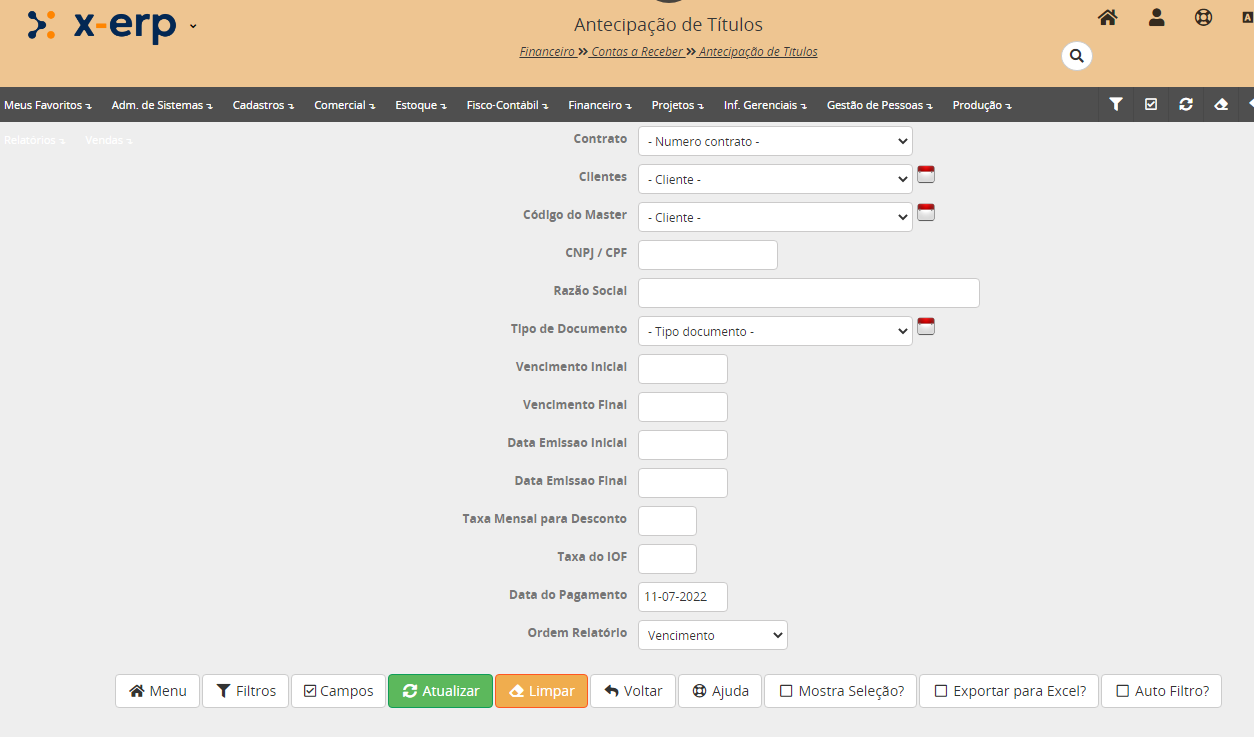Click the Razão Social input field
Screen dimensions: 1254x737
click(808, 293)
